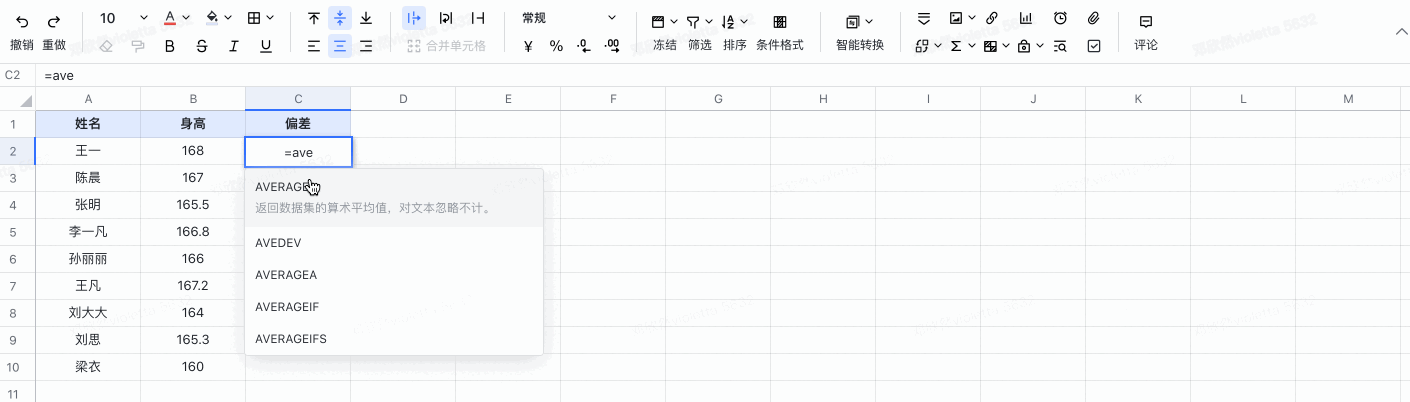Toggle horizontal center alignment
Viewport: 1410px width, 402px height.
point(340,46)
